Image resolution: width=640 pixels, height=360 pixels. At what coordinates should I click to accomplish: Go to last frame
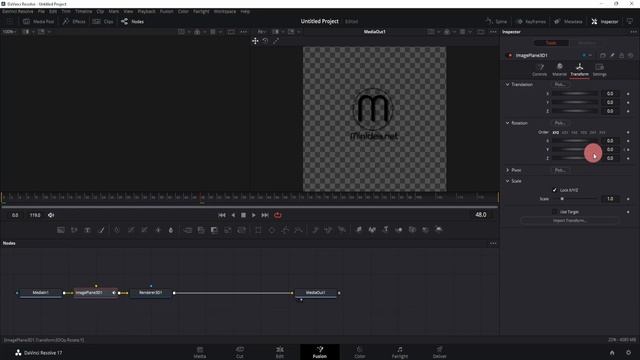(x=265, y=215)
